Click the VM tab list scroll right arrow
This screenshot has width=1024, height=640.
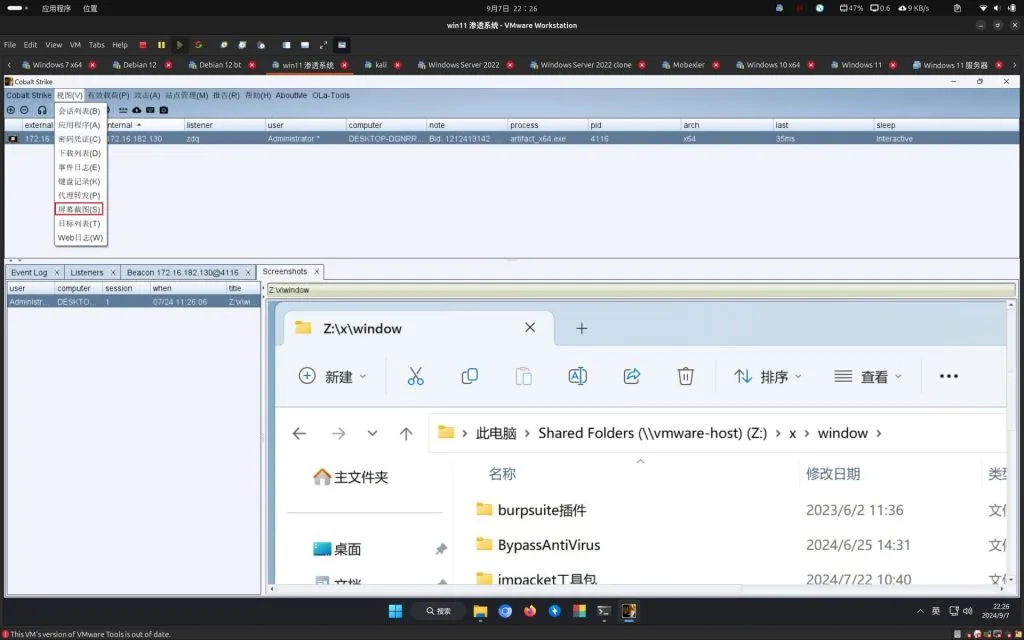[x=1014, y=65]
